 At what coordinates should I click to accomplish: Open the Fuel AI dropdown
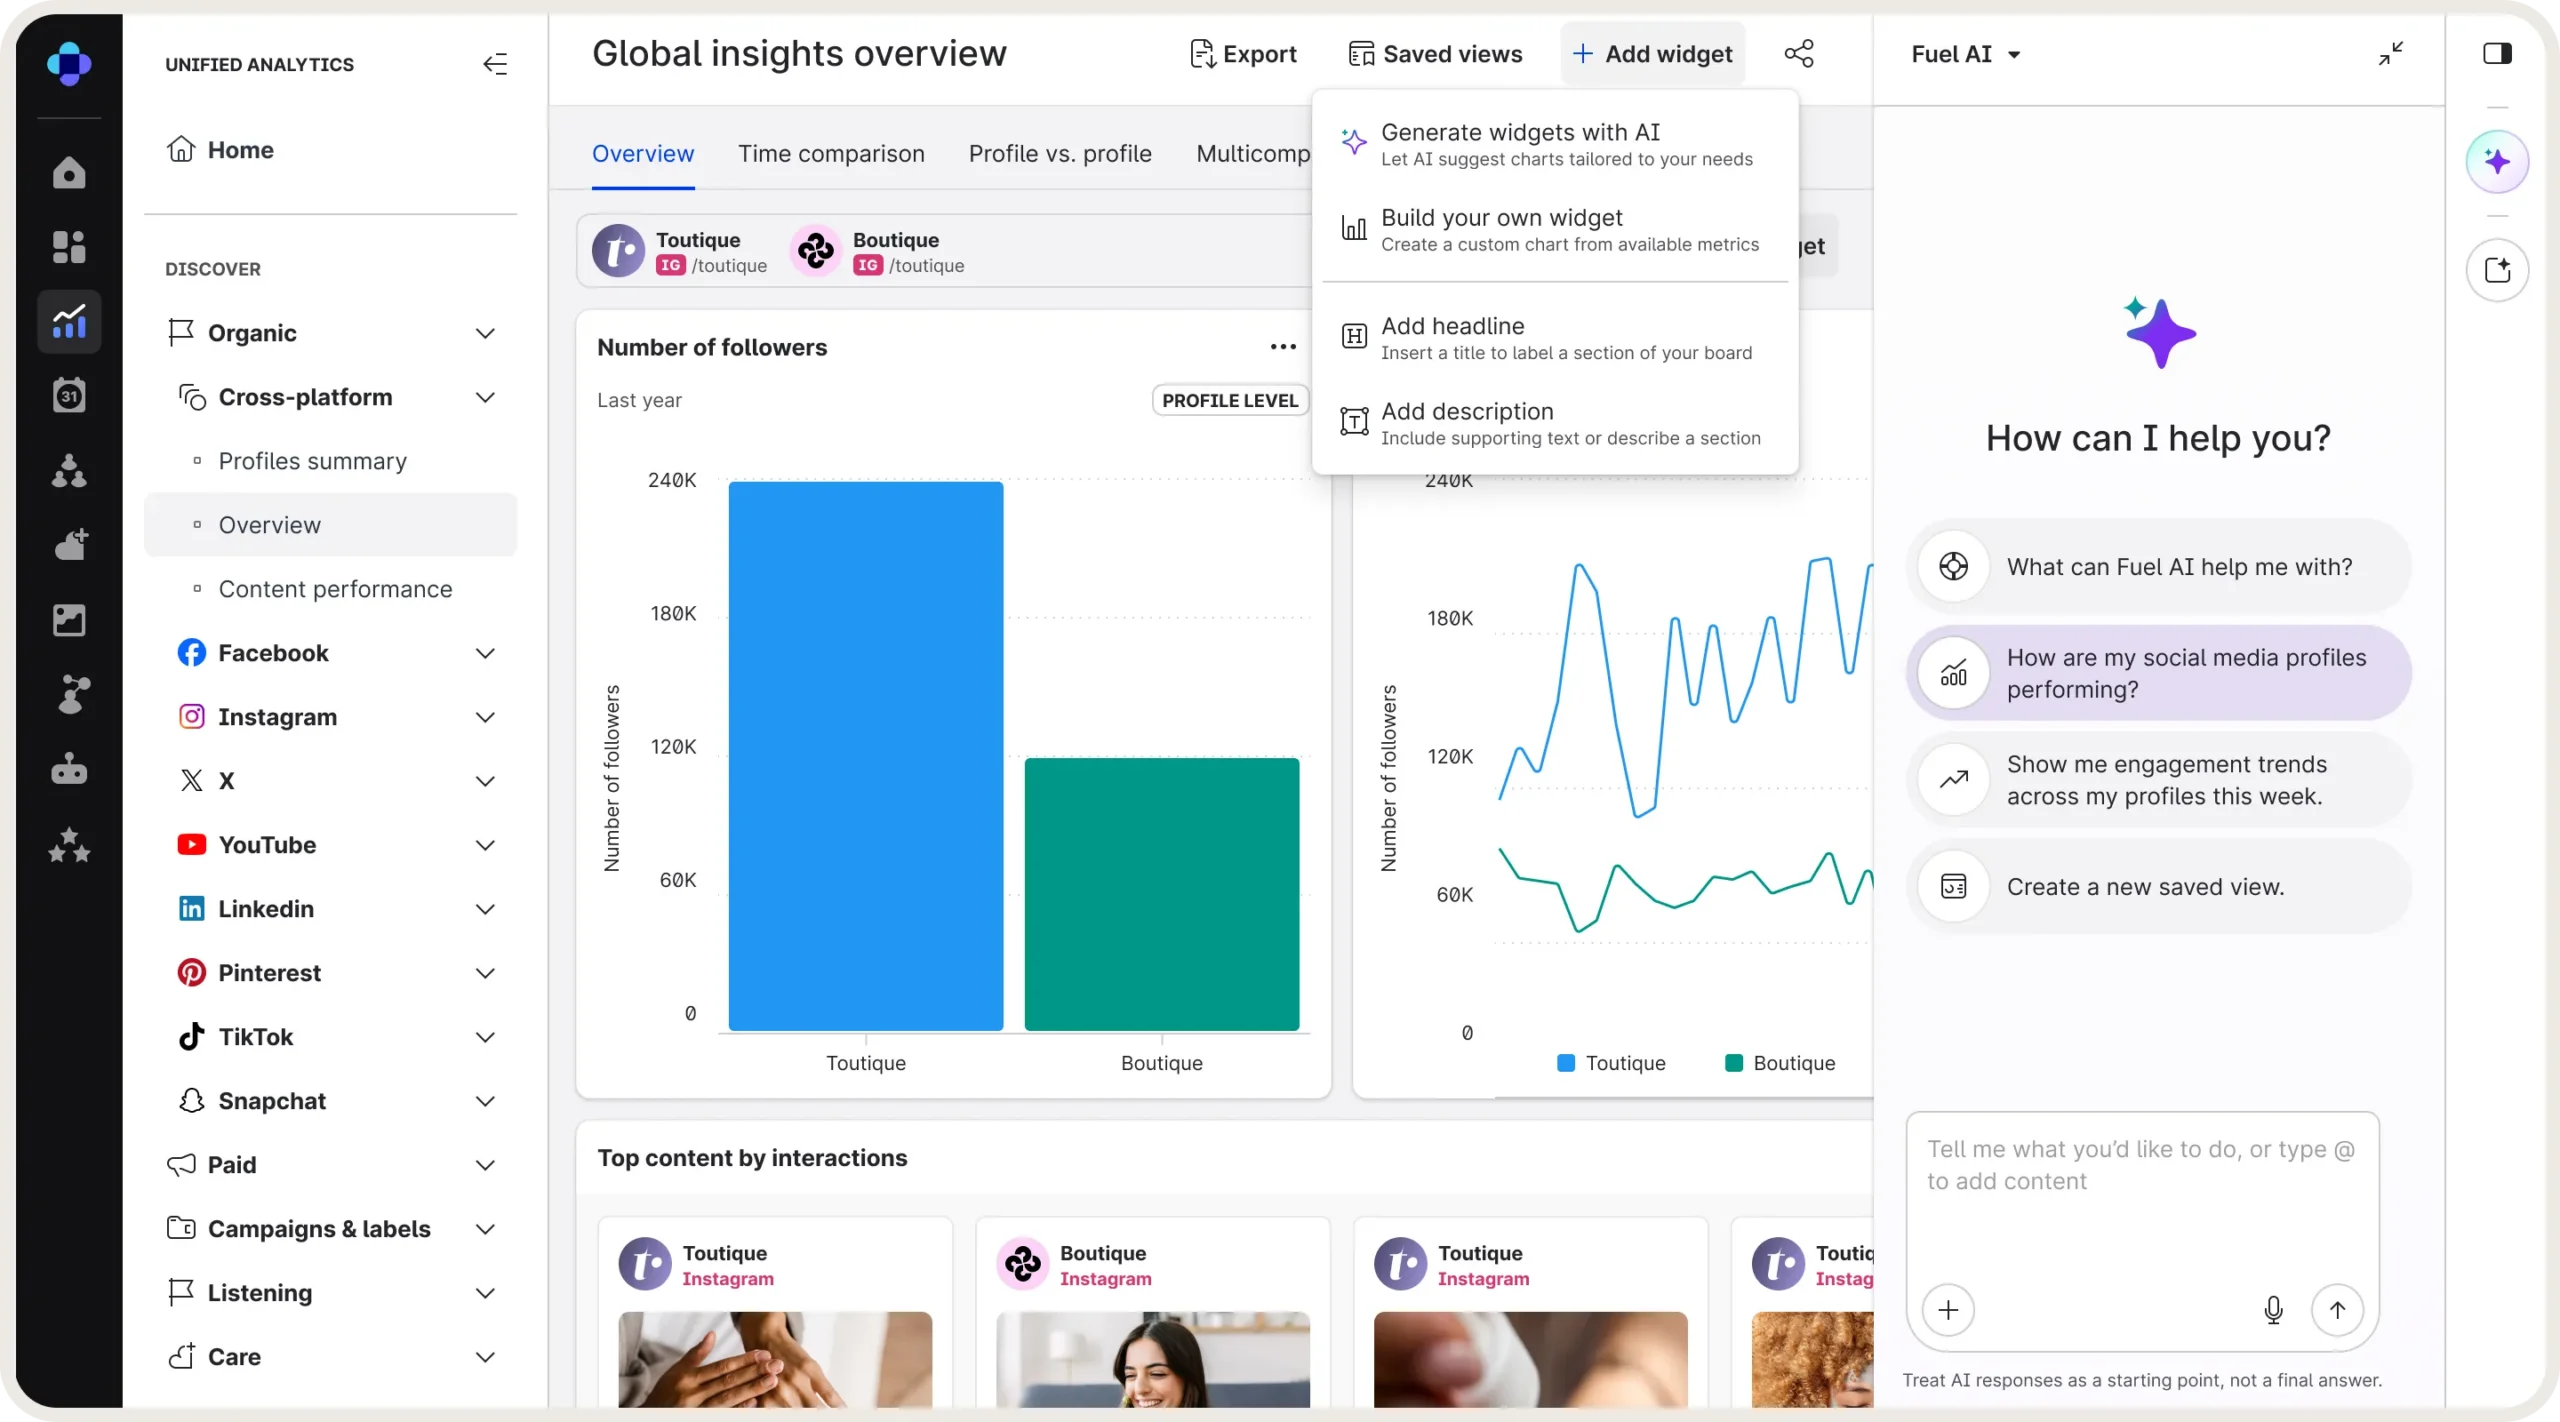[x=1966, y=54]
